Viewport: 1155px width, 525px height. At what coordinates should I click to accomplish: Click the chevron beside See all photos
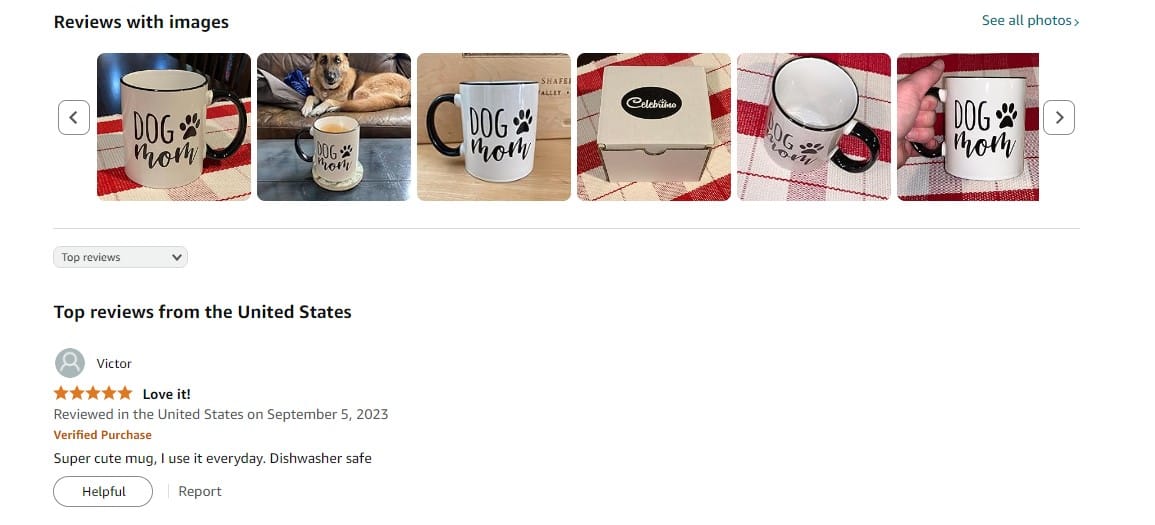(1077, 22)
